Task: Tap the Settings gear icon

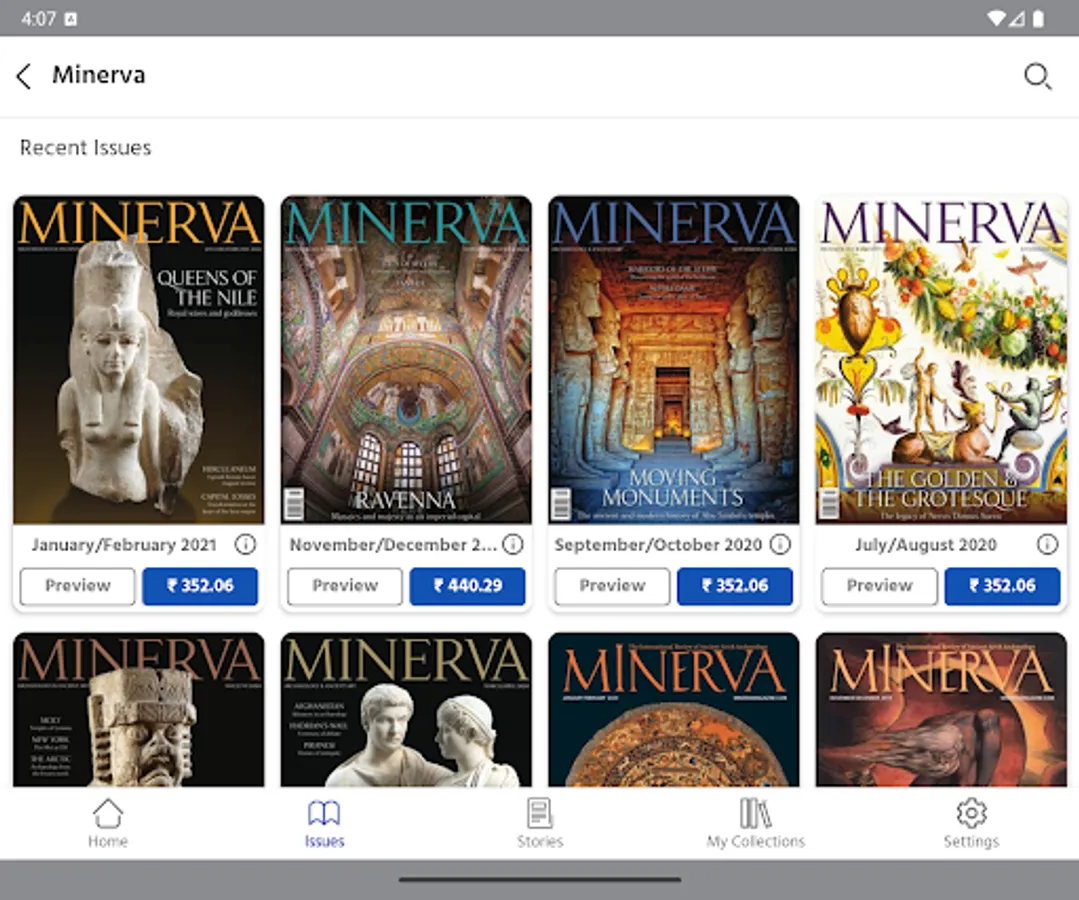Action: tap(971, 813)
